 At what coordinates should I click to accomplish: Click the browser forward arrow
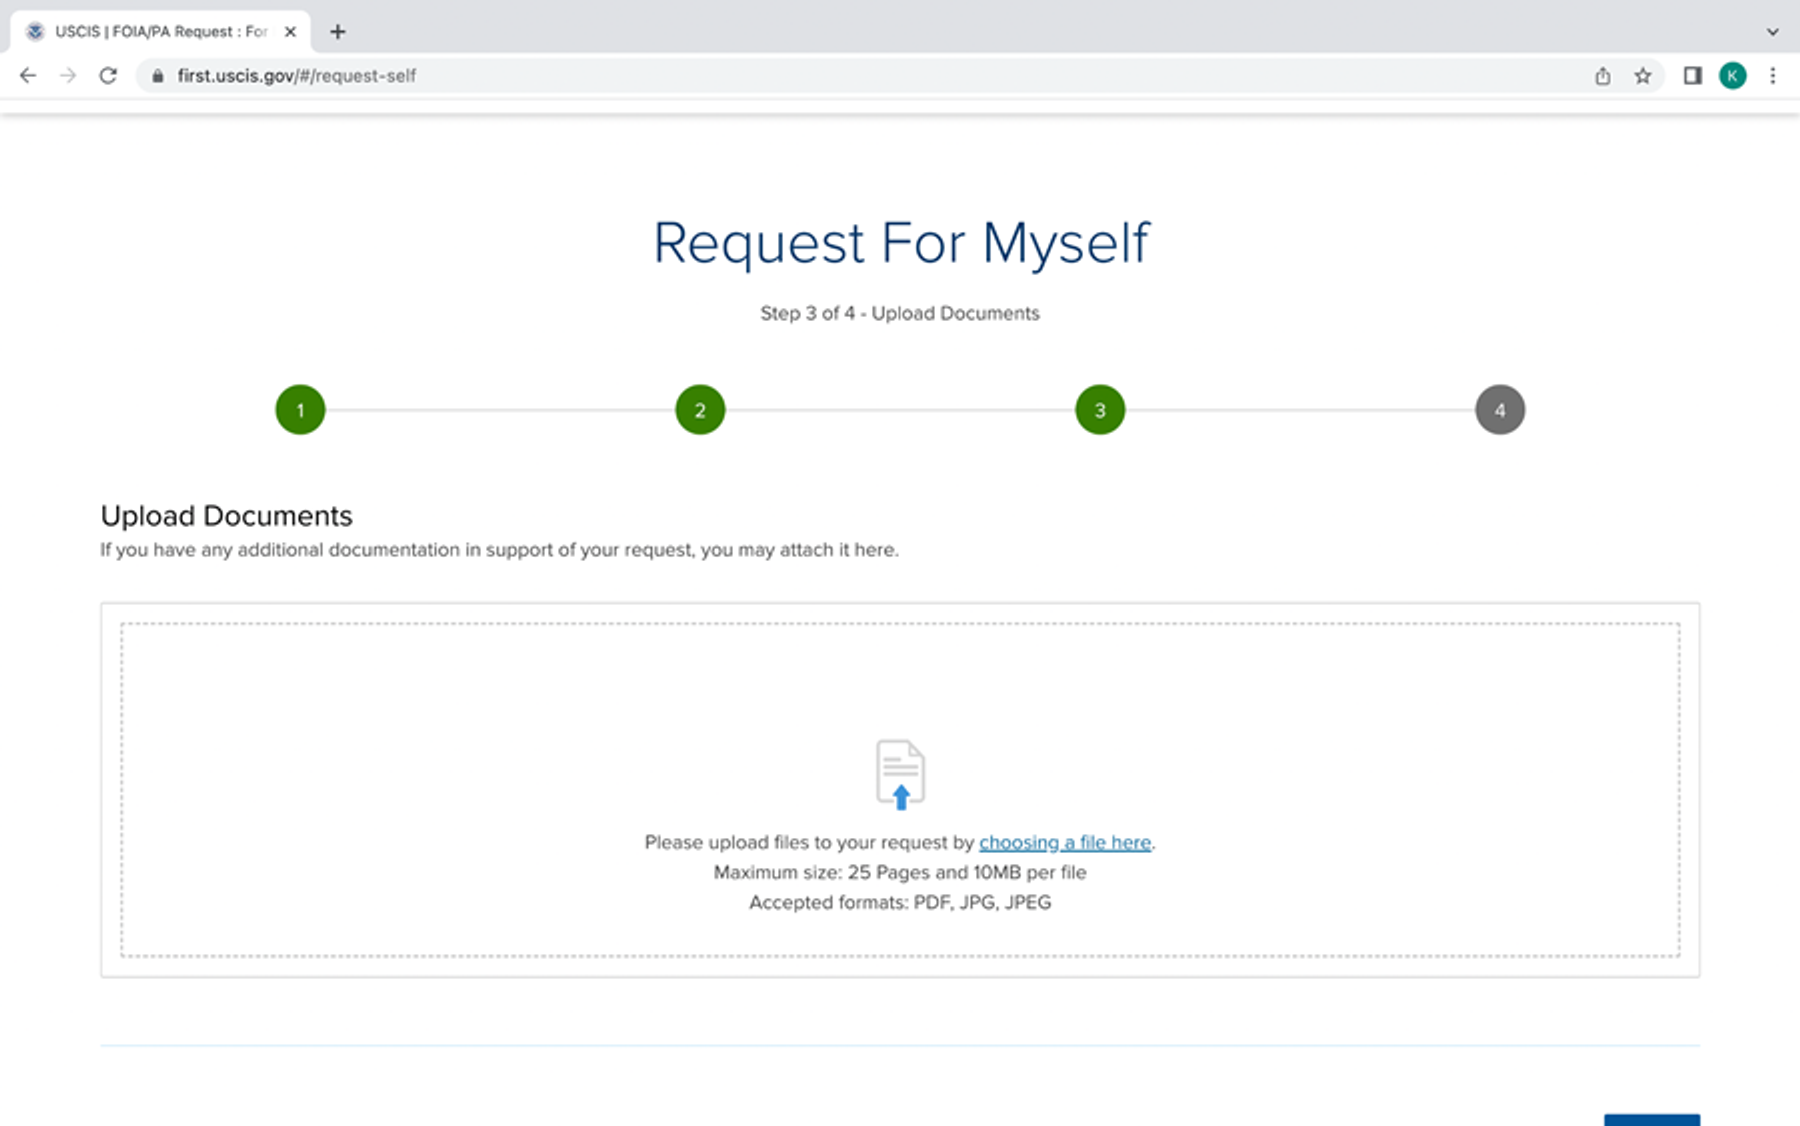coord(68,76)
